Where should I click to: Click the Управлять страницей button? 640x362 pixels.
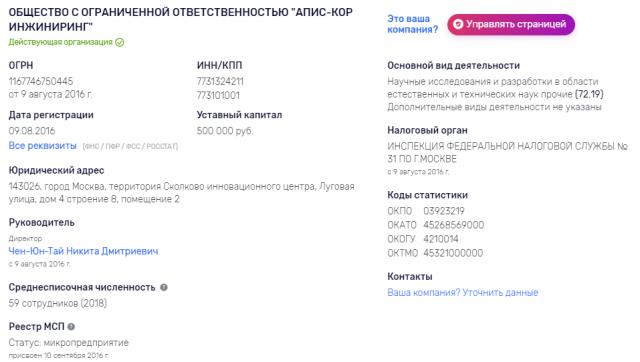coord(511,24)
